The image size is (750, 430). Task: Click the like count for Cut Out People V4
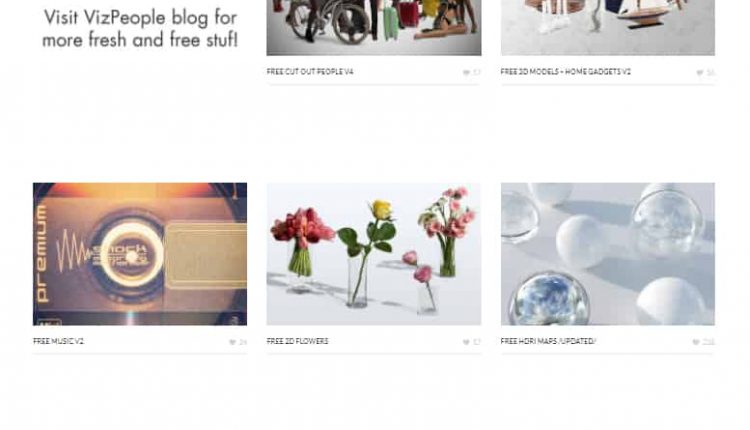[x=476, y=73]
